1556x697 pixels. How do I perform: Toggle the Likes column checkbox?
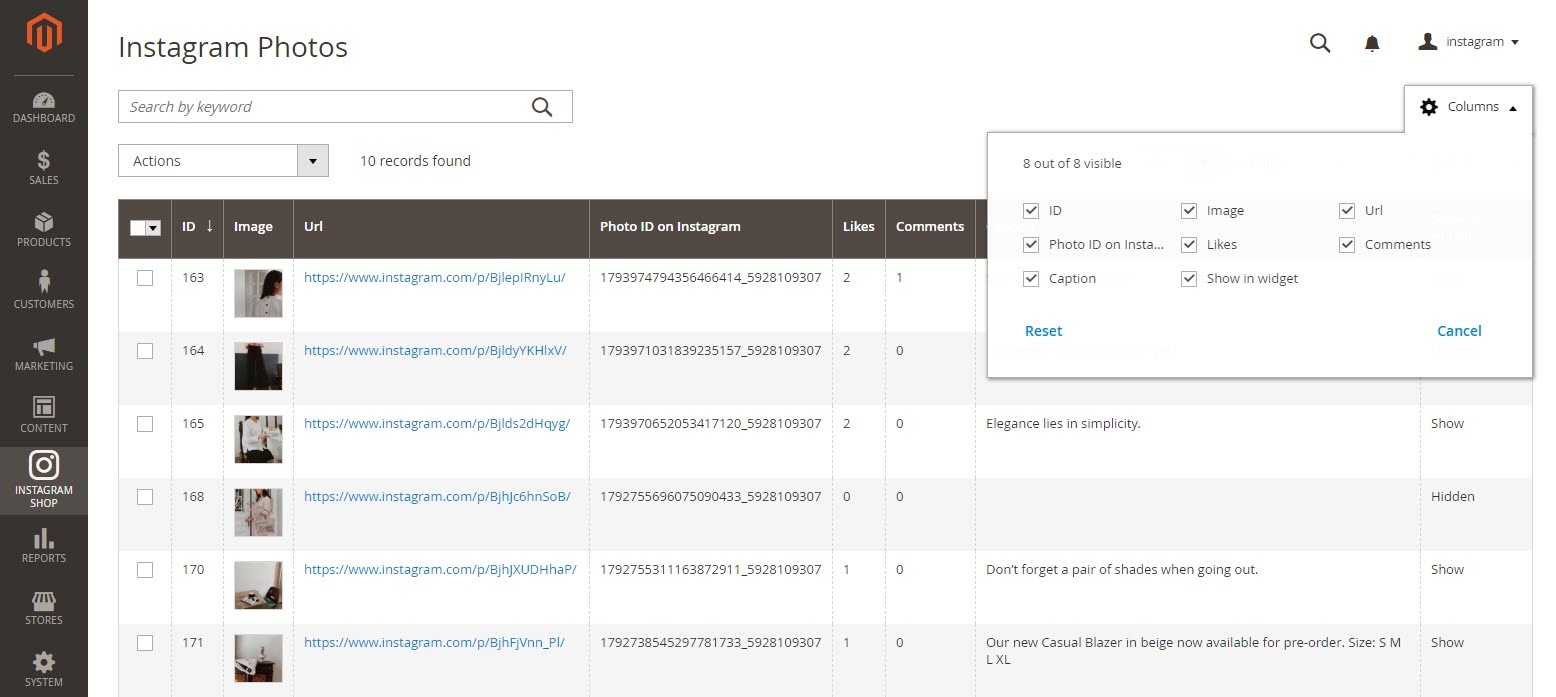point(1189,245)
